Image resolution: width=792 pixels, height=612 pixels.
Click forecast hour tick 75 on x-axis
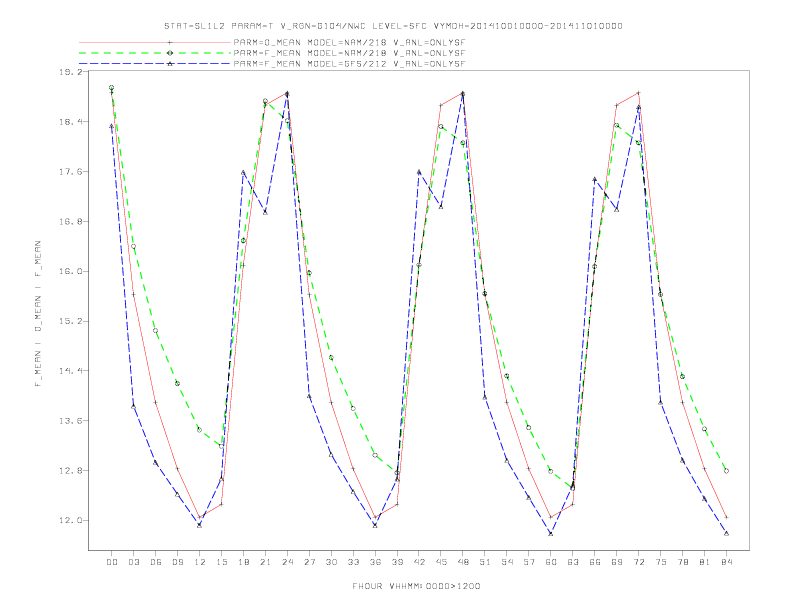coord(661,562)
